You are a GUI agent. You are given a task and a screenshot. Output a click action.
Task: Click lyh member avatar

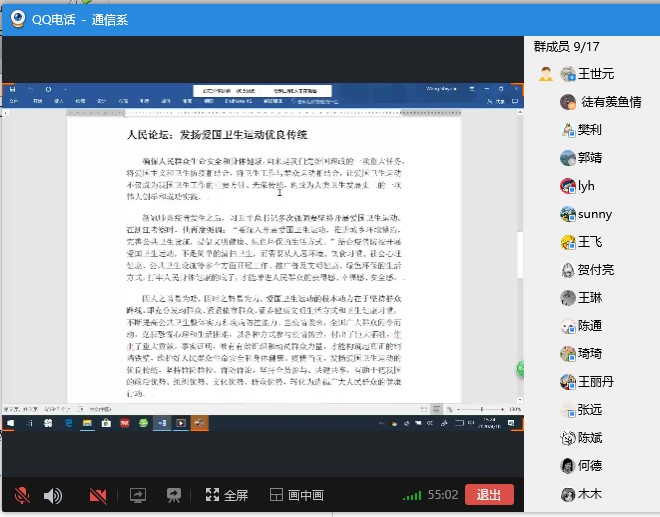568,186
